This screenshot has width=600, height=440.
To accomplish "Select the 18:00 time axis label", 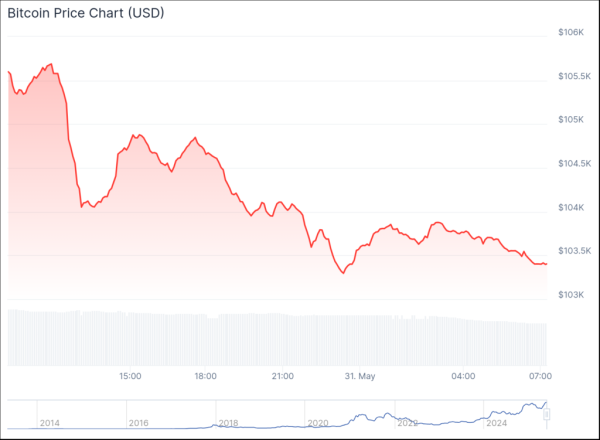I will [205, 376].
